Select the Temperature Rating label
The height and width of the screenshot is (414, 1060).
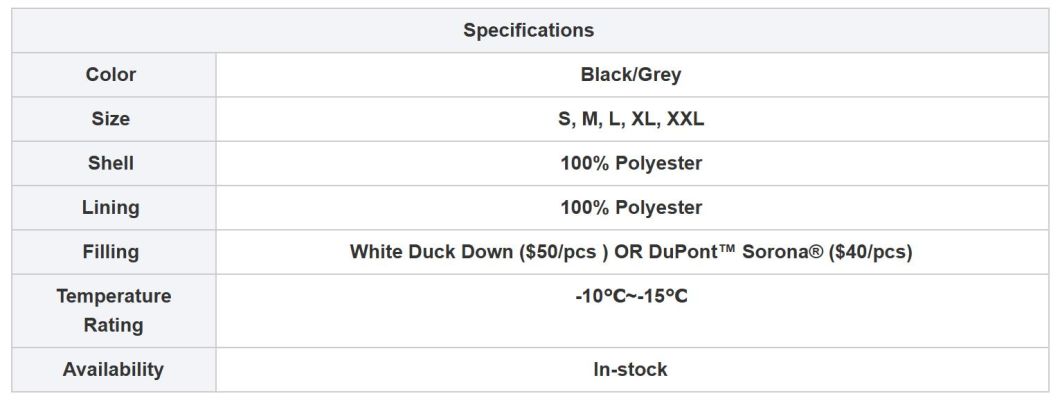114,310
